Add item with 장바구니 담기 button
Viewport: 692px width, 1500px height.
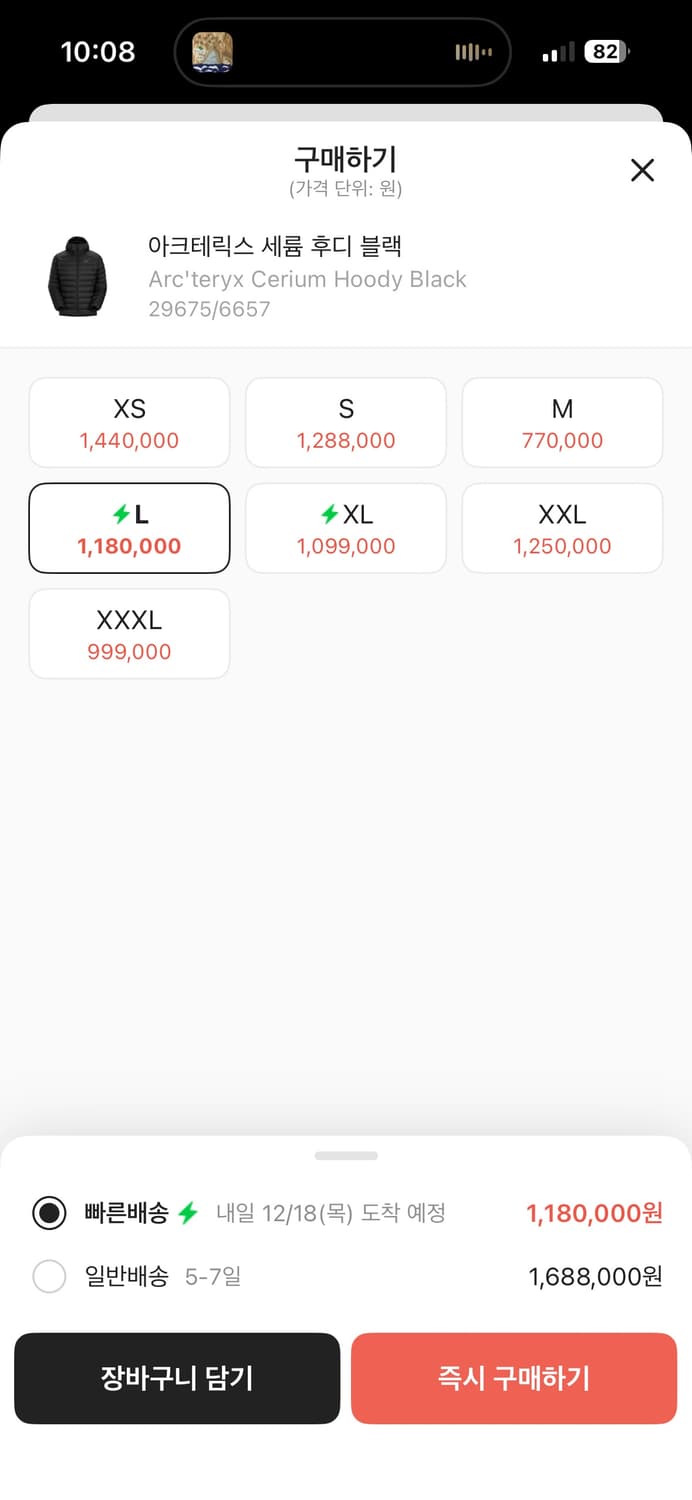pos(177,1378)
